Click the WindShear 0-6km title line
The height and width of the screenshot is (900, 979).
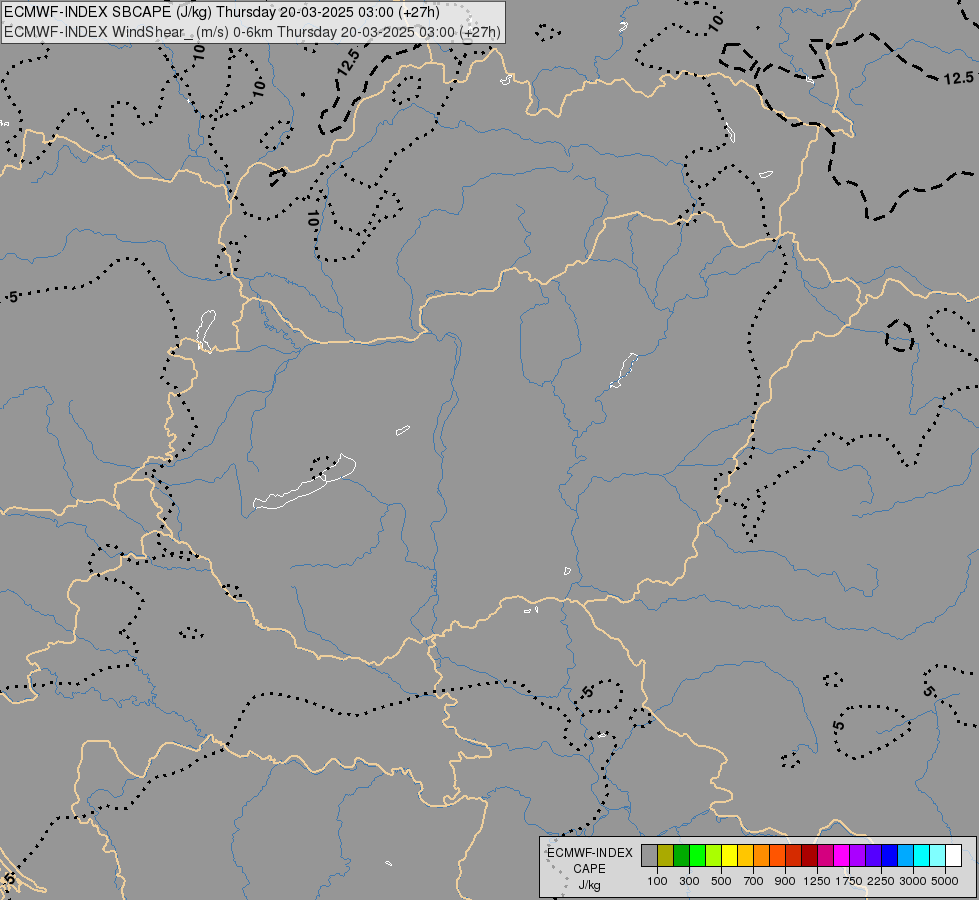(252, 32)
